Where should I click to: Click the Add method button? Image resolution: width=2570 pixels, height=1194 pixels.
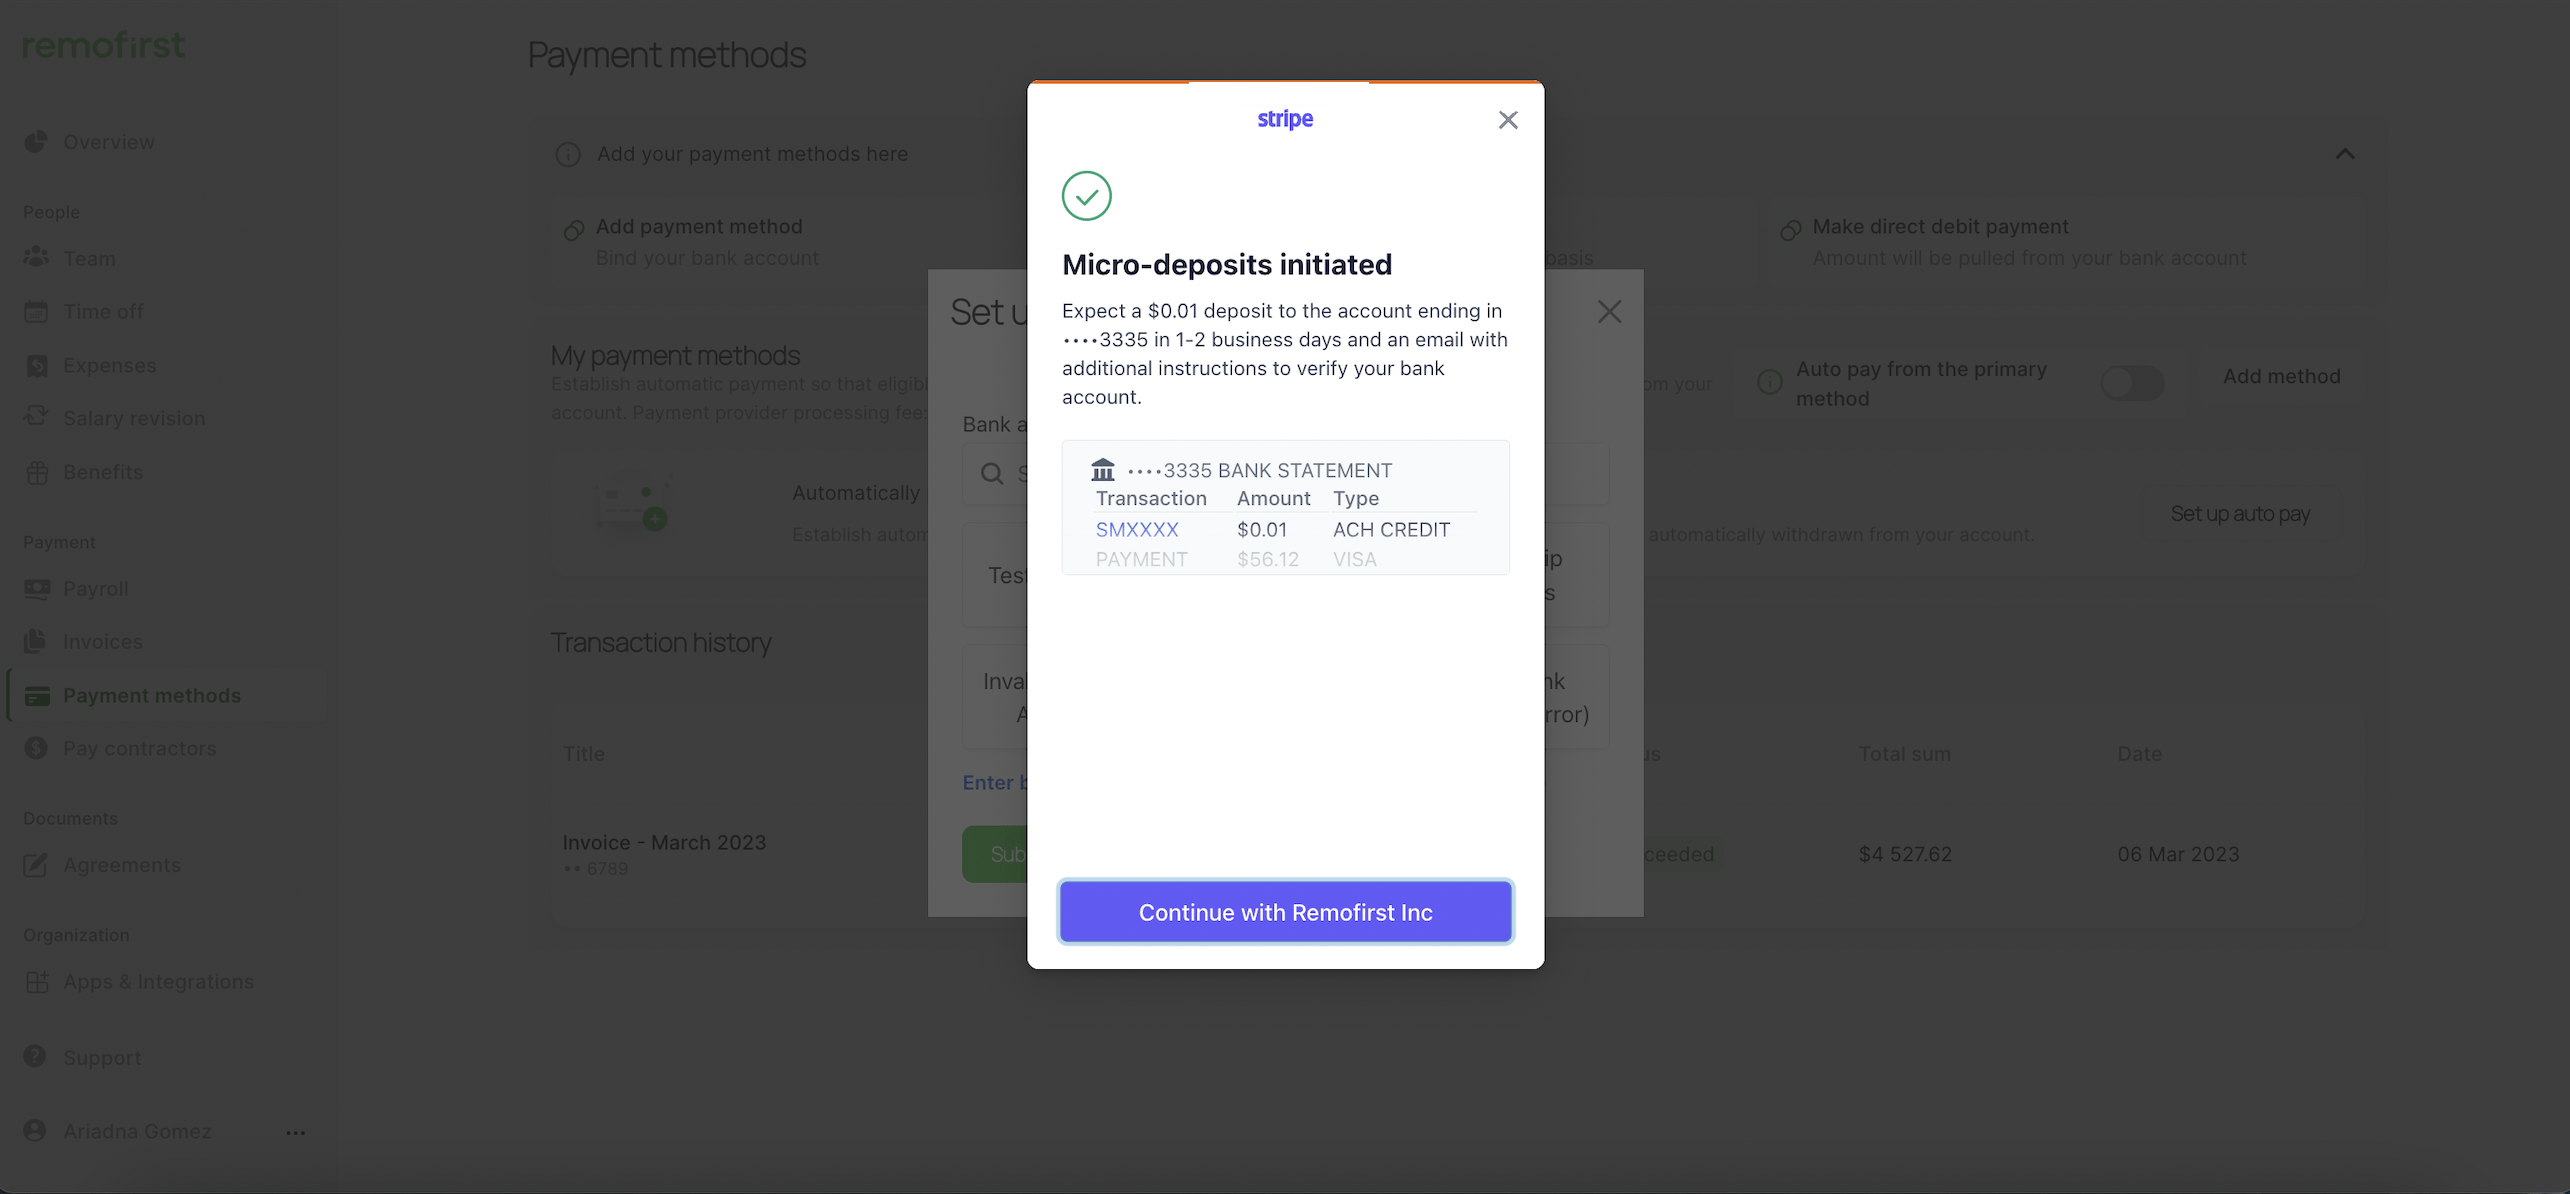pos(2281,377)
